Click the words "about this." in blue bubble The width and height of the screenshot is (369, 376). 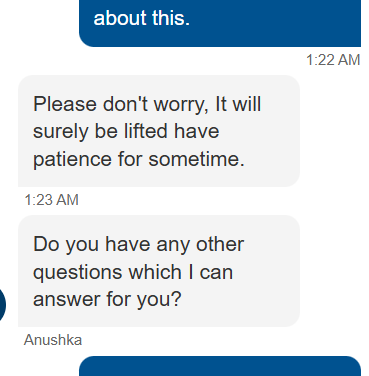click(x=142, y=18)
